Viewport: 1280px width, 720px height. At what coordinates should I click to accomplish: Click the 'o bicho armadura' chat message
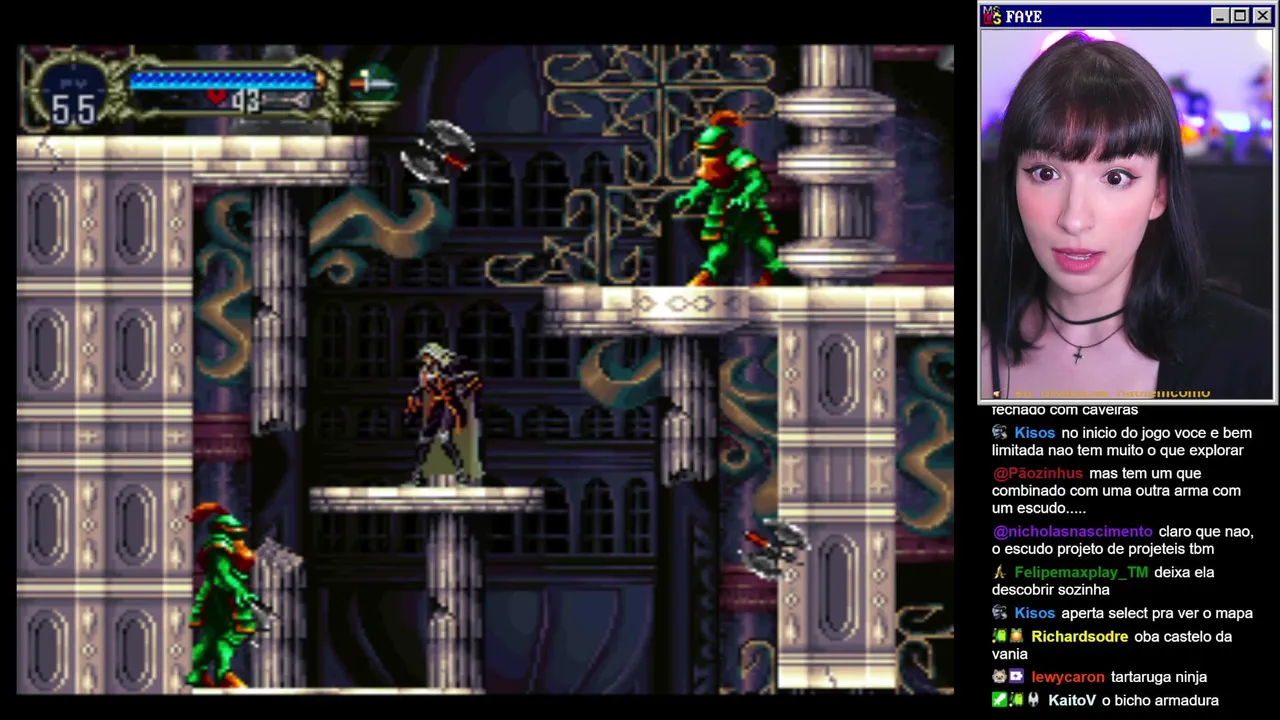[1160, 701]
